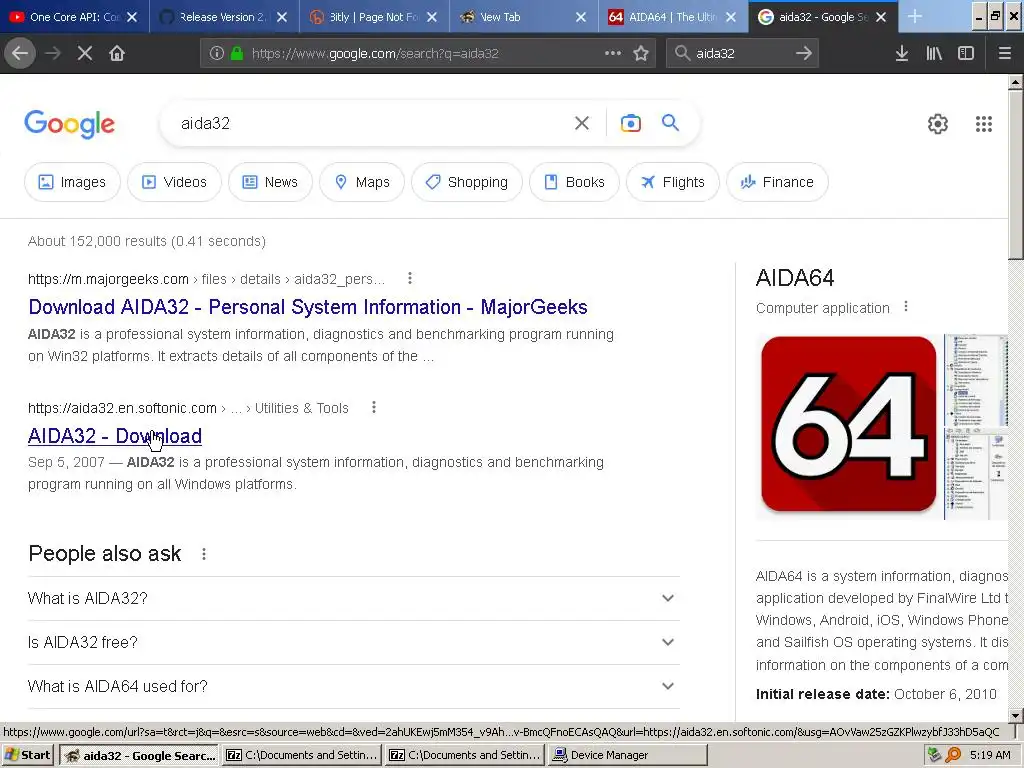This screenshot has width=1024, height=768.
Task: Click About 152,000 results text
Action: tap(147, 241)
